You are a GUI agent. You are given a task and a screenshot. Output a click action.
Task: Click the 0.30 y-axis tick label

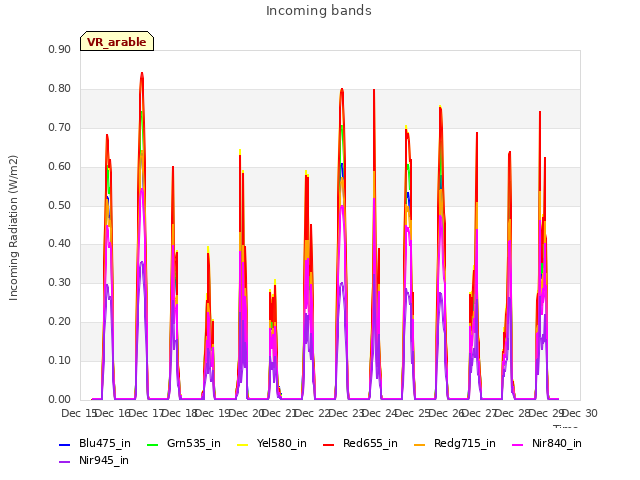(x=60, y=282)
